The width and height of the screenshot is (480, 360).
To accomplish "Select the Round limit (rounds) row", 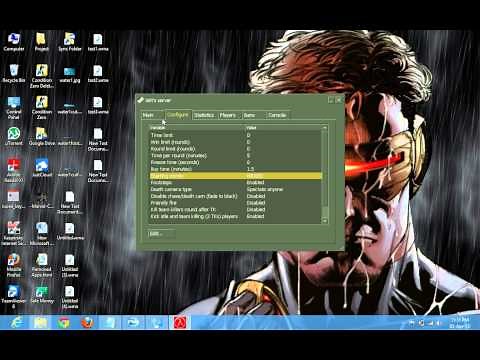I will [235, 149].
